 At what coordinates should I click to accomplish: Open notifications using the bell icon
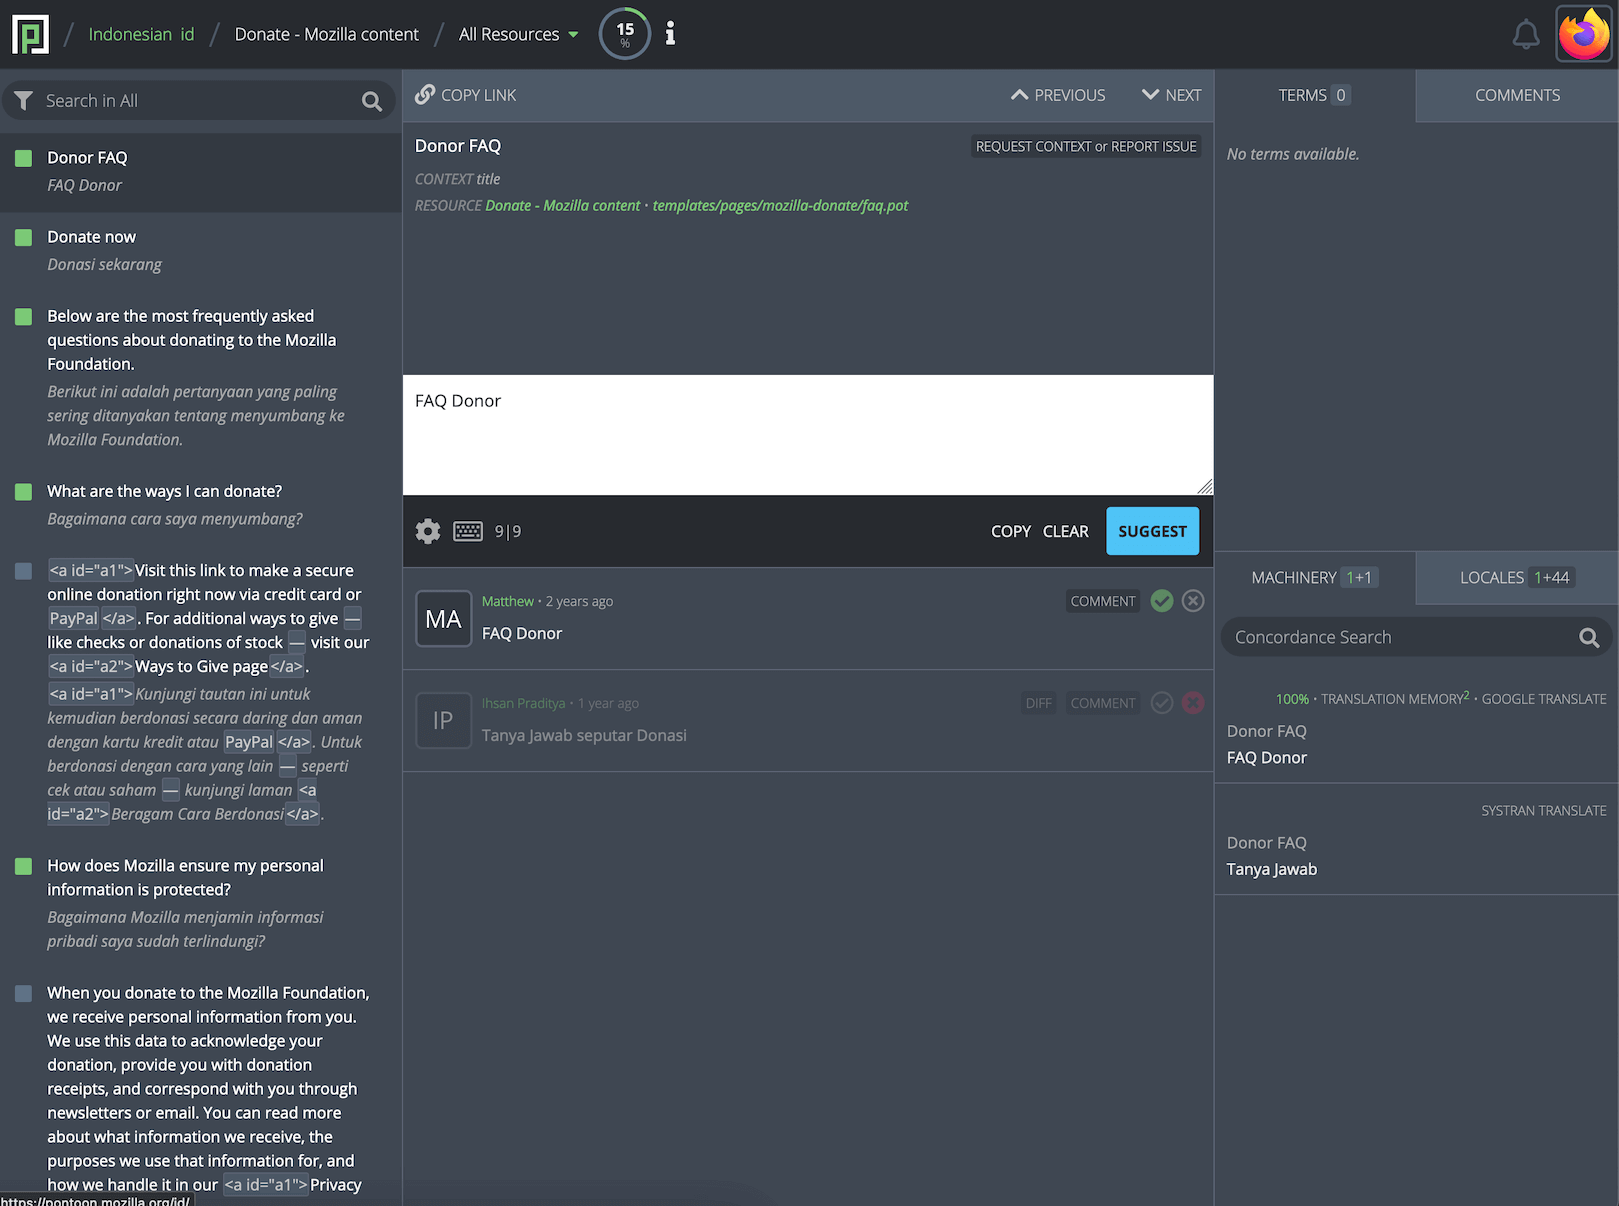point(1526,33)
